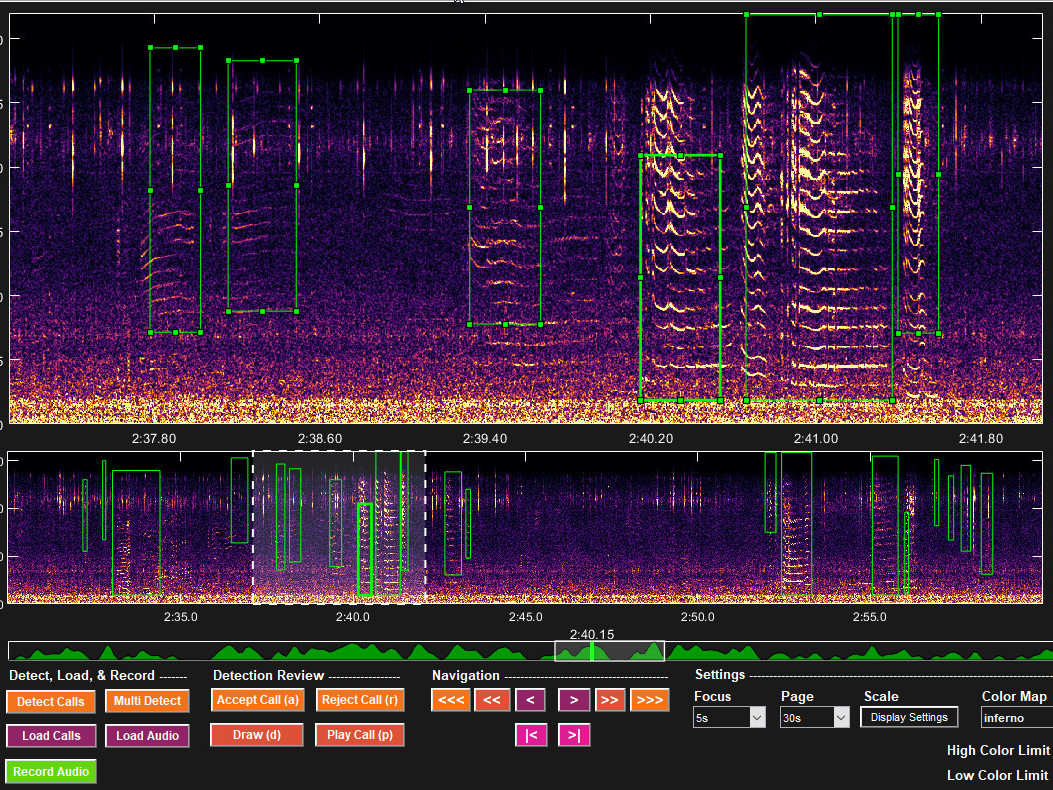Click the double left arrow navigation button
Viewport: 1053px width, 790px height.
click(x=492, y=700)
